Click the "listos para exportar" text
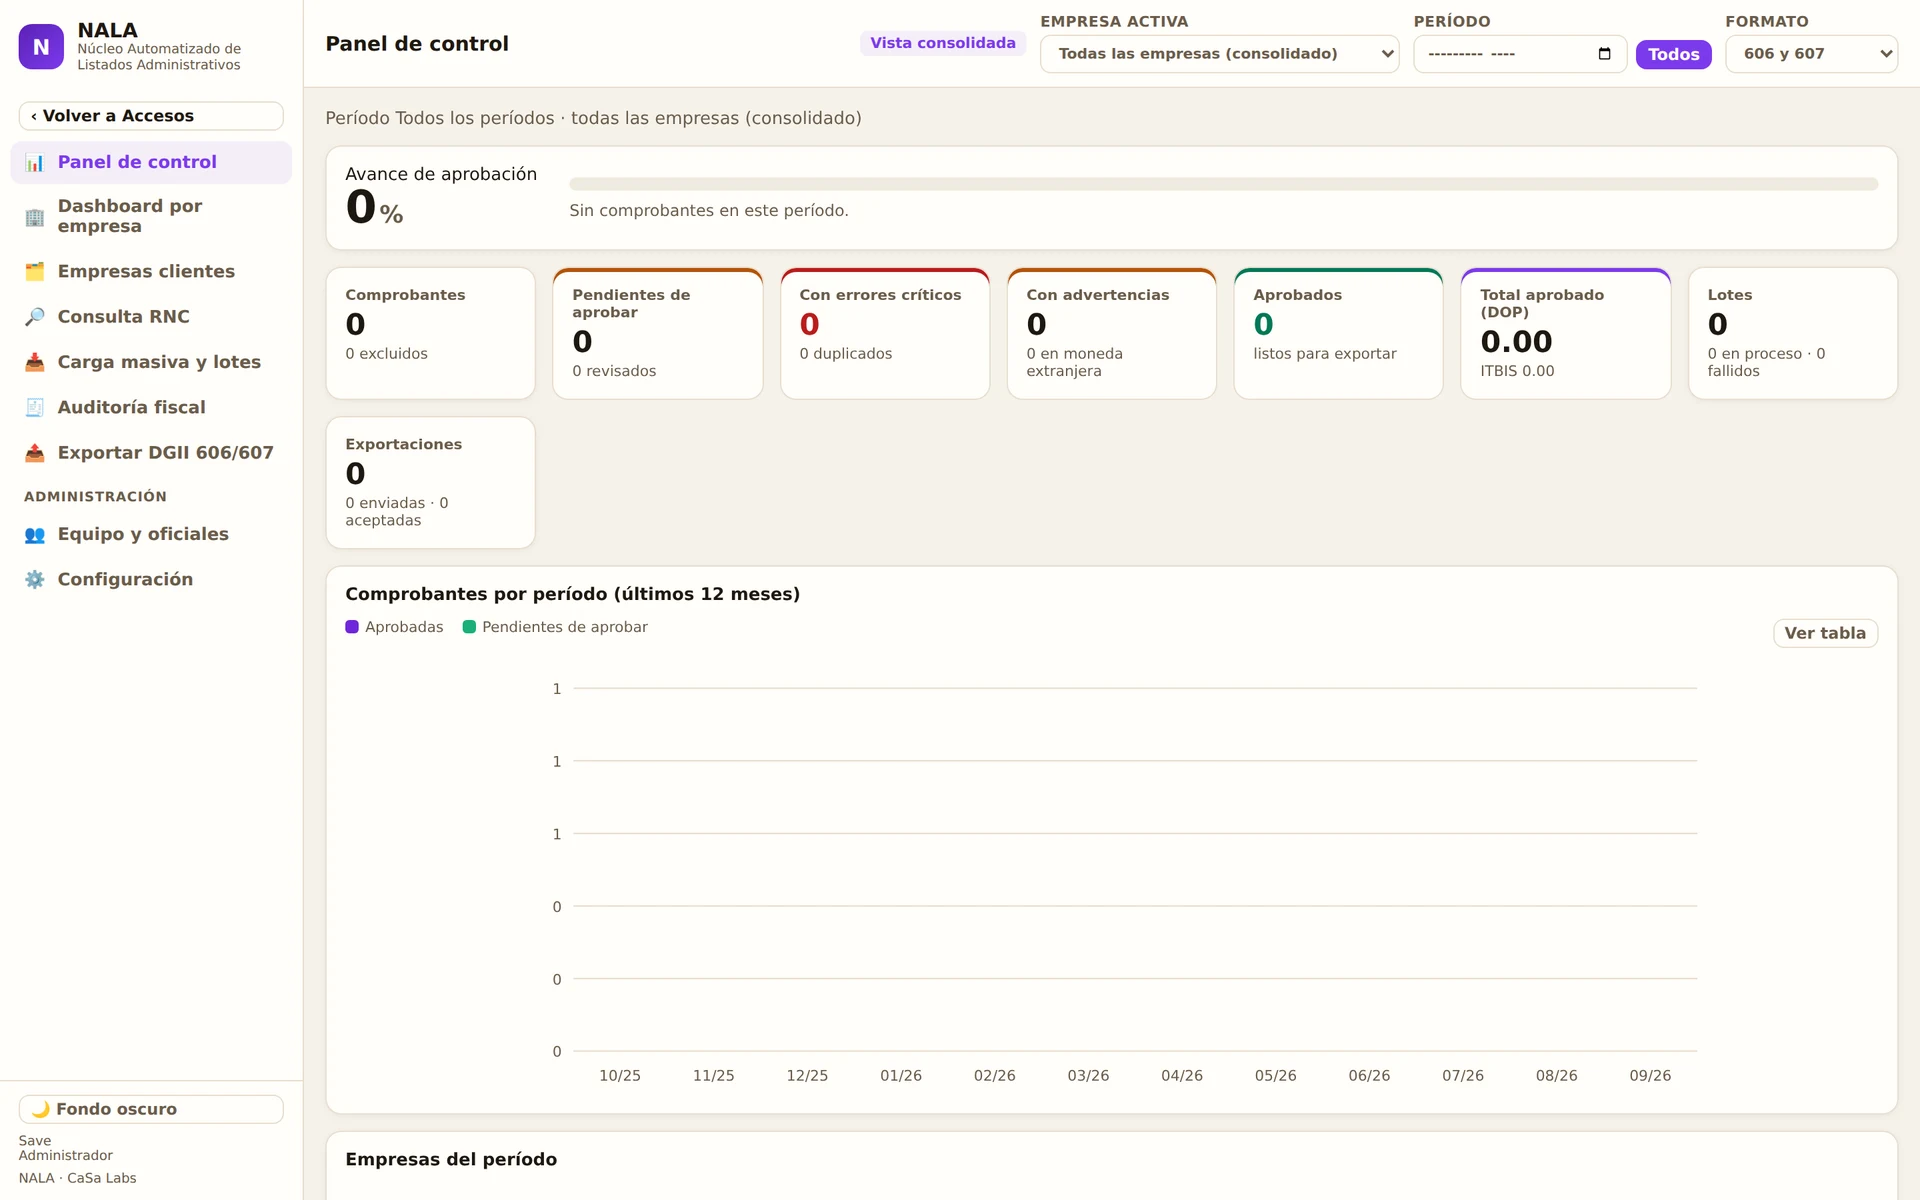This screenshot has width=1920, height=1200. click(x=1324, y=354)
